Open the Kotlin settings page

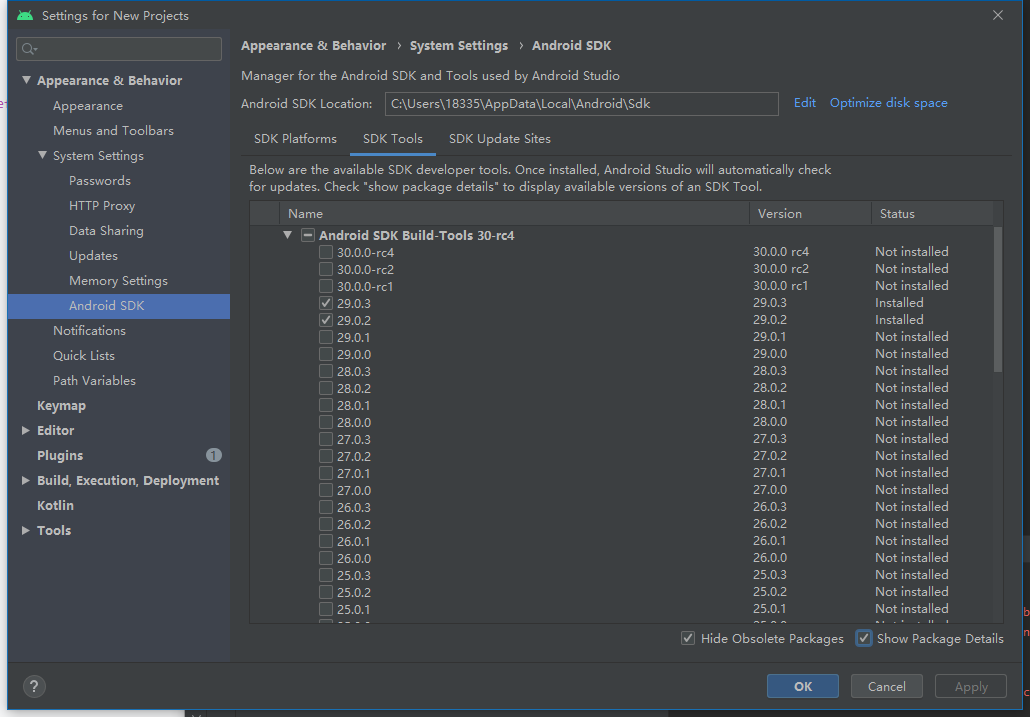(55, 506)
